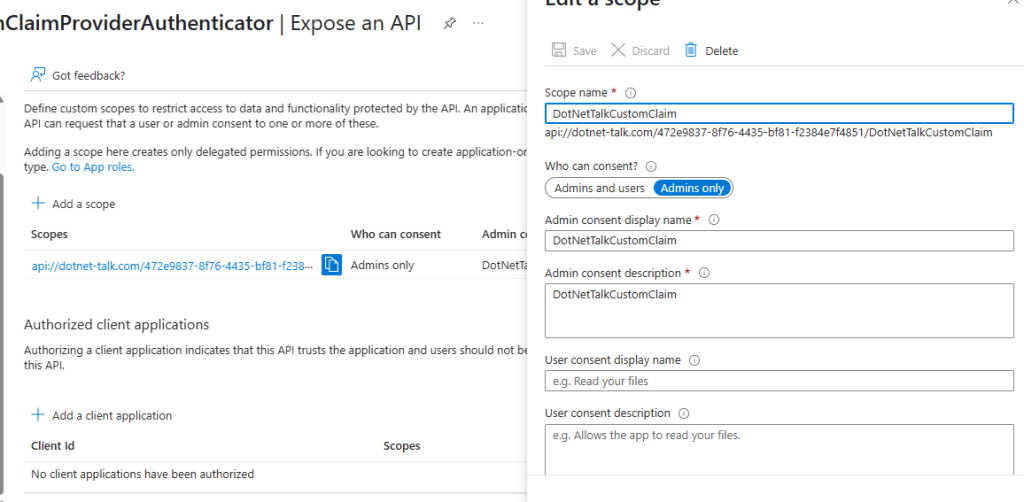Click No client applications have been authorized text
1024x502 pixels.
[x=142, y=474]
